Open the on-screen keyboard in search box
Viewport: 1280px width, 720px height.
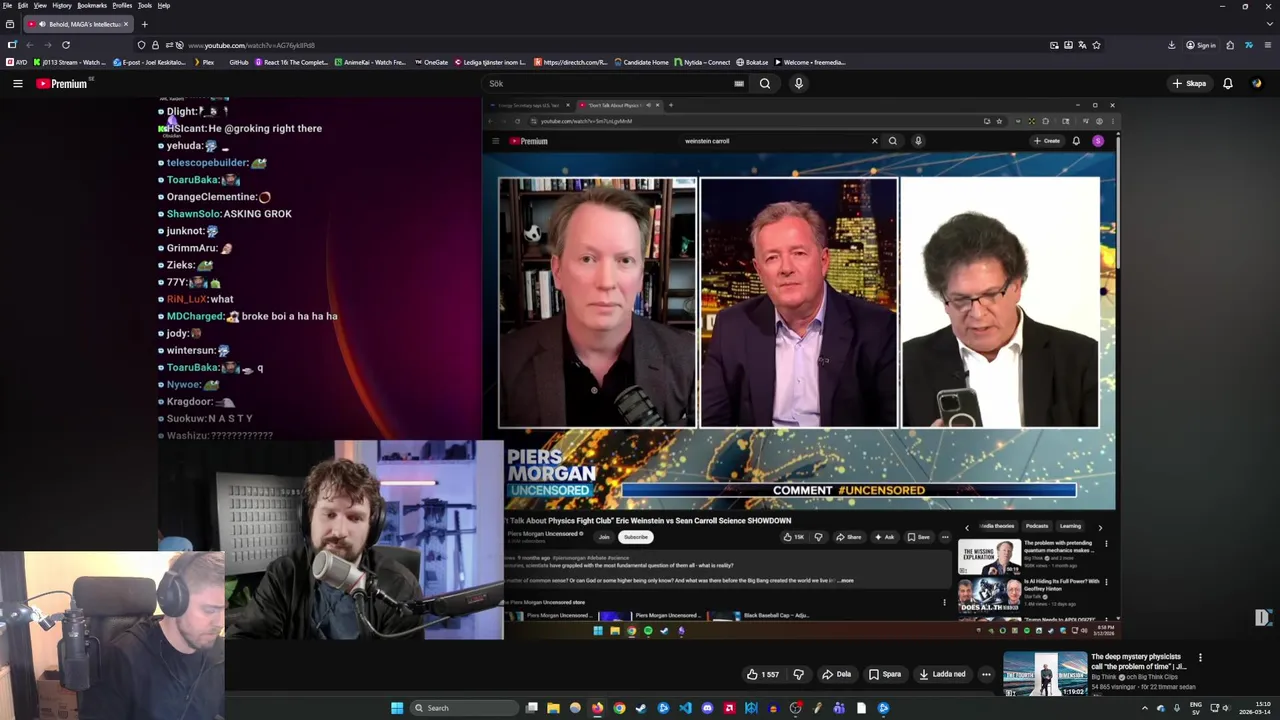point(739,84)
